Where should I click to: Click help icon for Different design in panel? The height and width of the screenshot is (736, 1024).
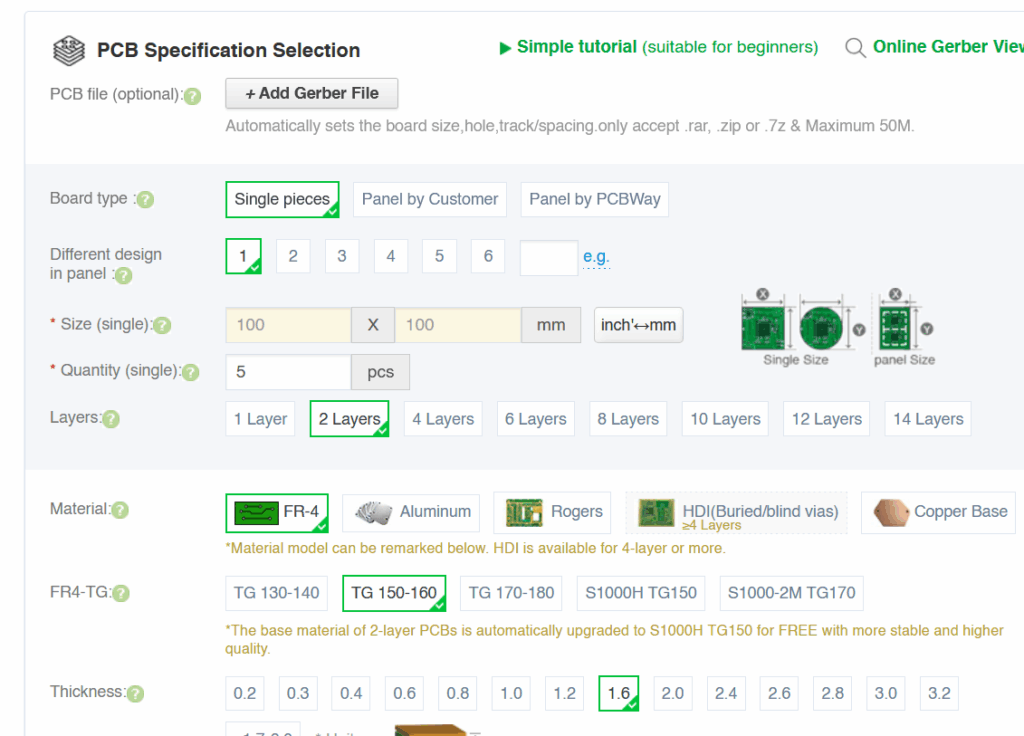point(123,276)
